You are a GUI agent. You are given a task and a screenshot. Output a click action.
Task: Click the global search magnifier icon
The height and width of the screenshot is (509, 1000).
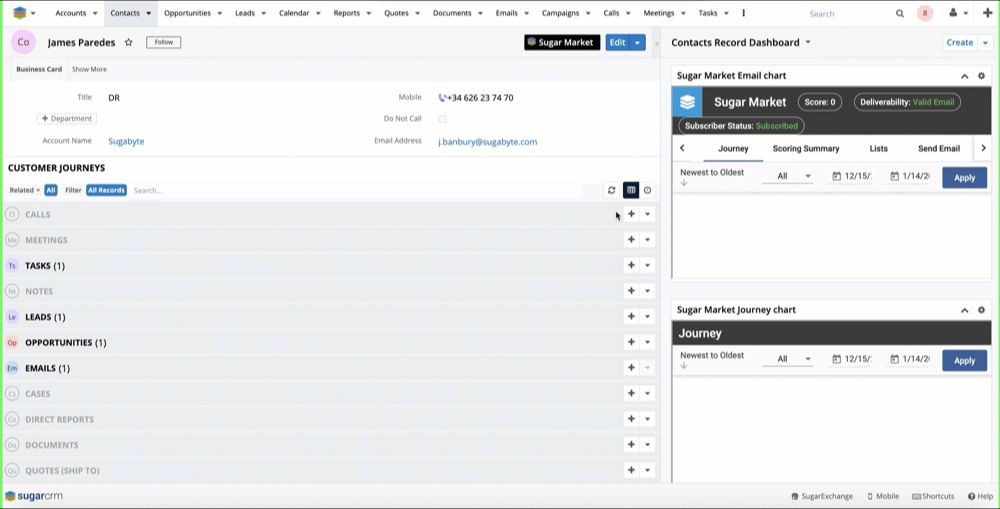point(900,13)
